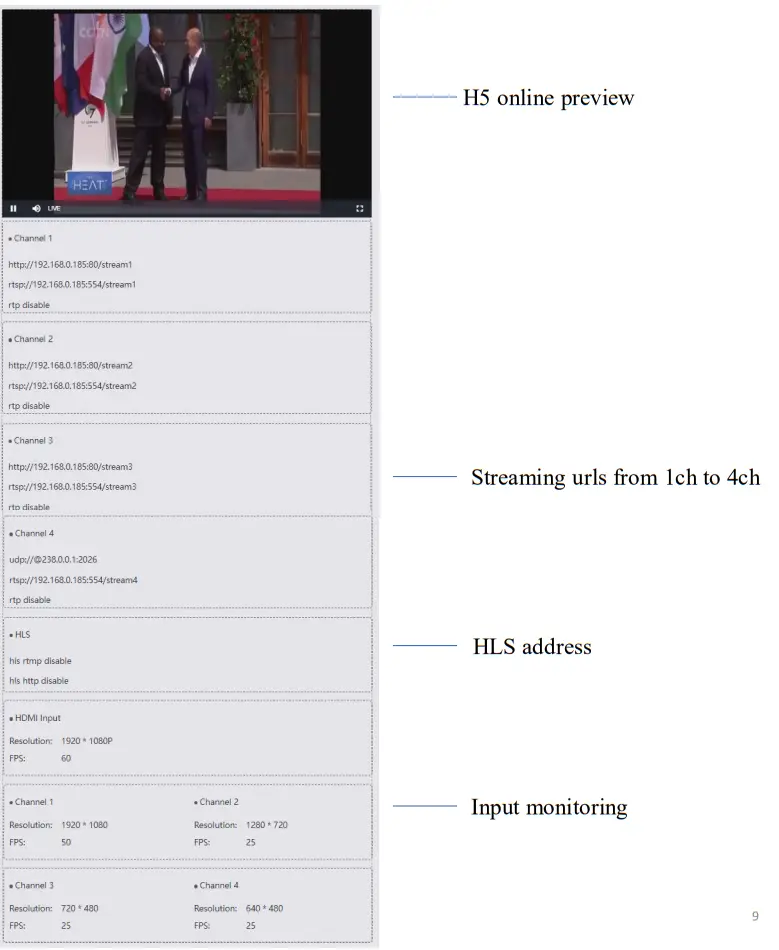Select http://192.168.0.185:80/stream1 URL
This screenshot has width=779, height=950.
[x=70, y=265]
